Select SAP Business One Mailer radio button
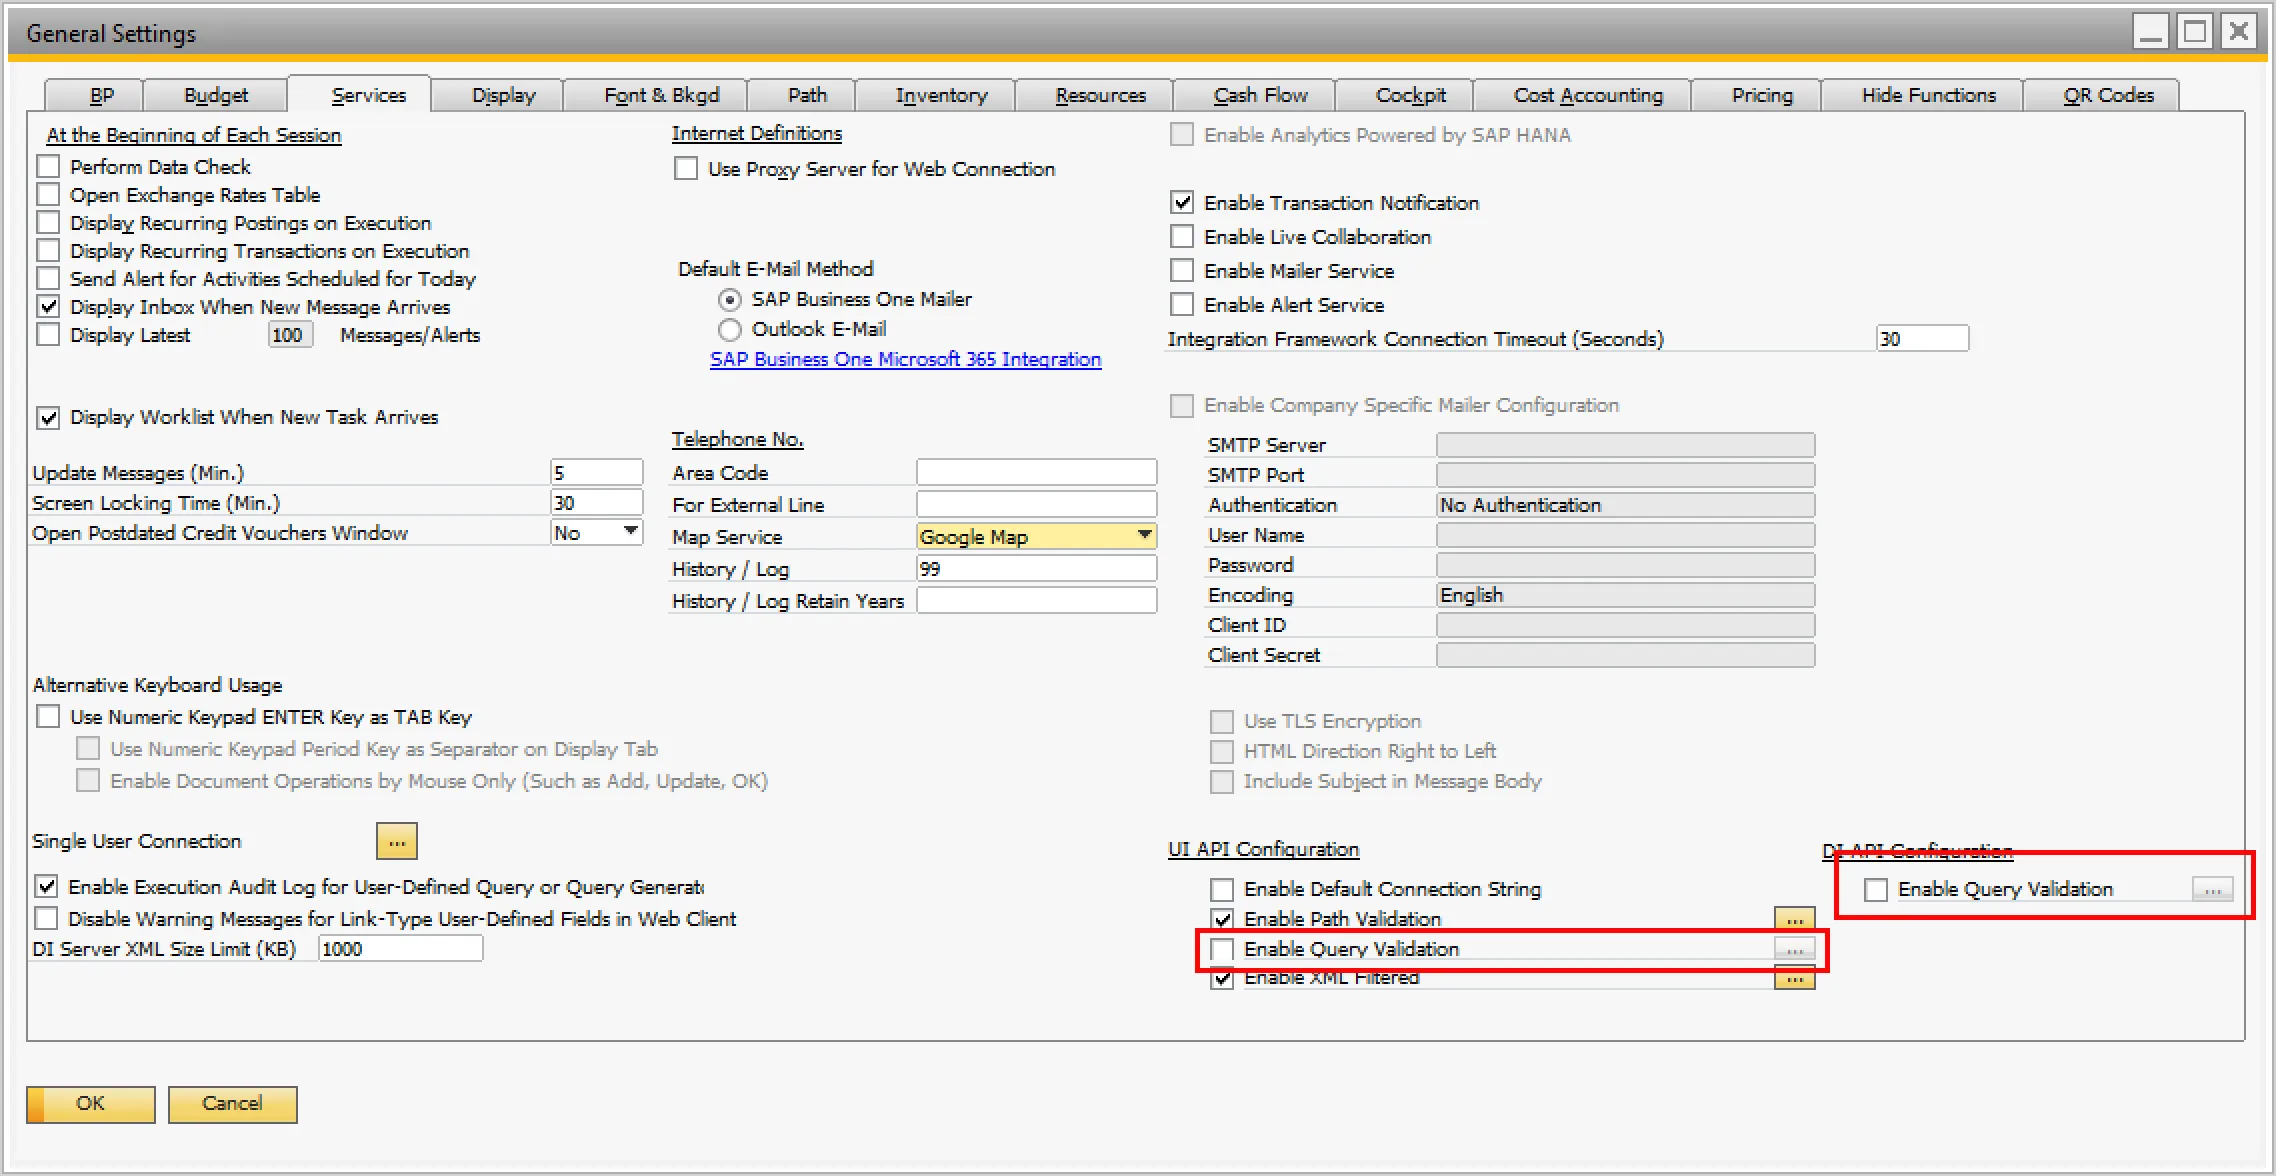Screen dimensions: 2276x1176 click(730, 299)
